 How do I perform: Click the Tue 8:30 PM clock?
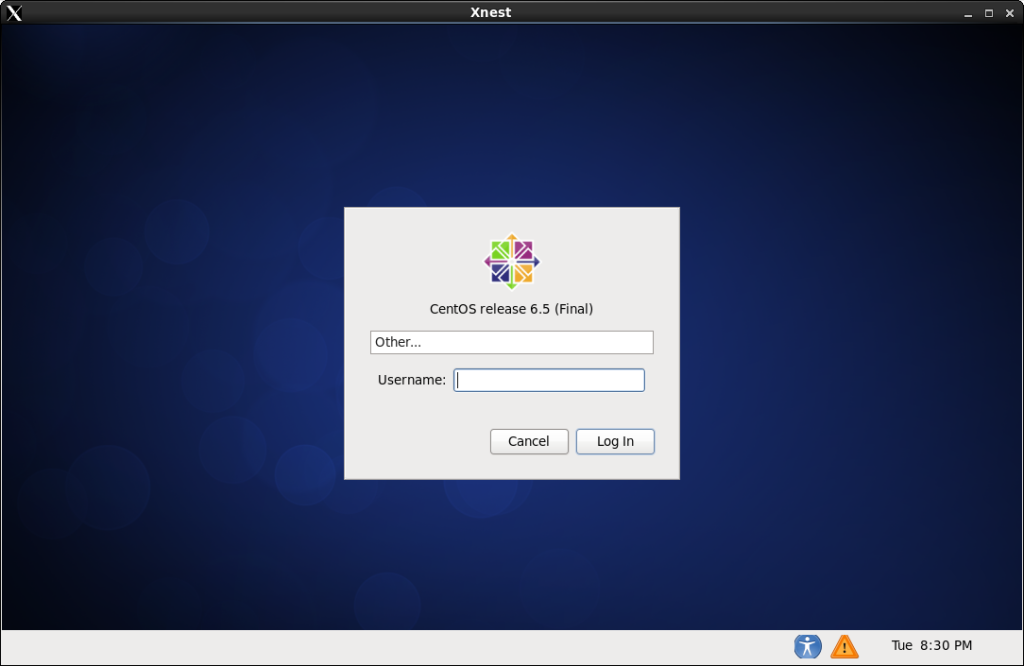pos(931,645)
